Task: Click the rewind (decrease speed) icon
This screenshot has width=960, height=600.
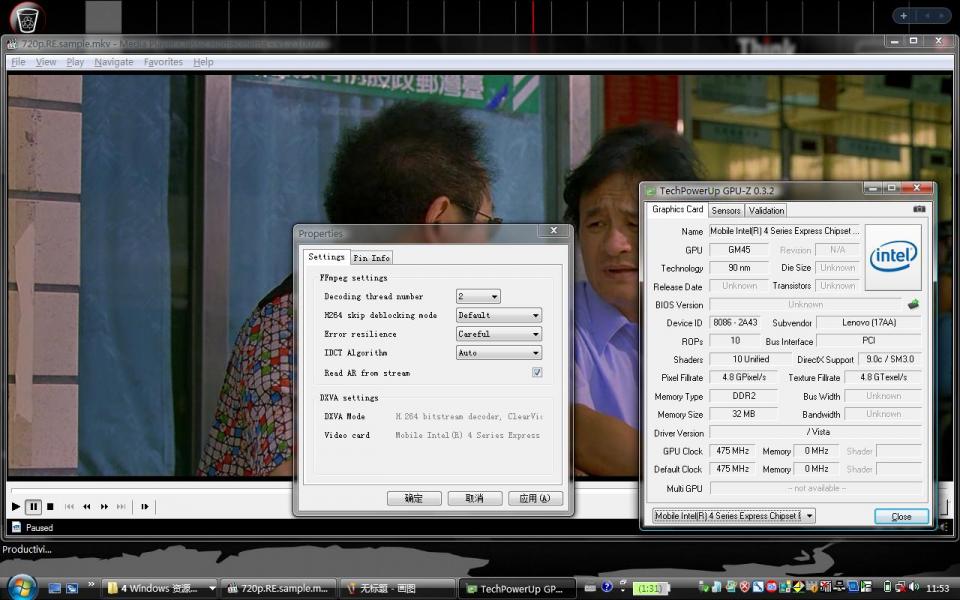Action: click(x=87, y=507)
